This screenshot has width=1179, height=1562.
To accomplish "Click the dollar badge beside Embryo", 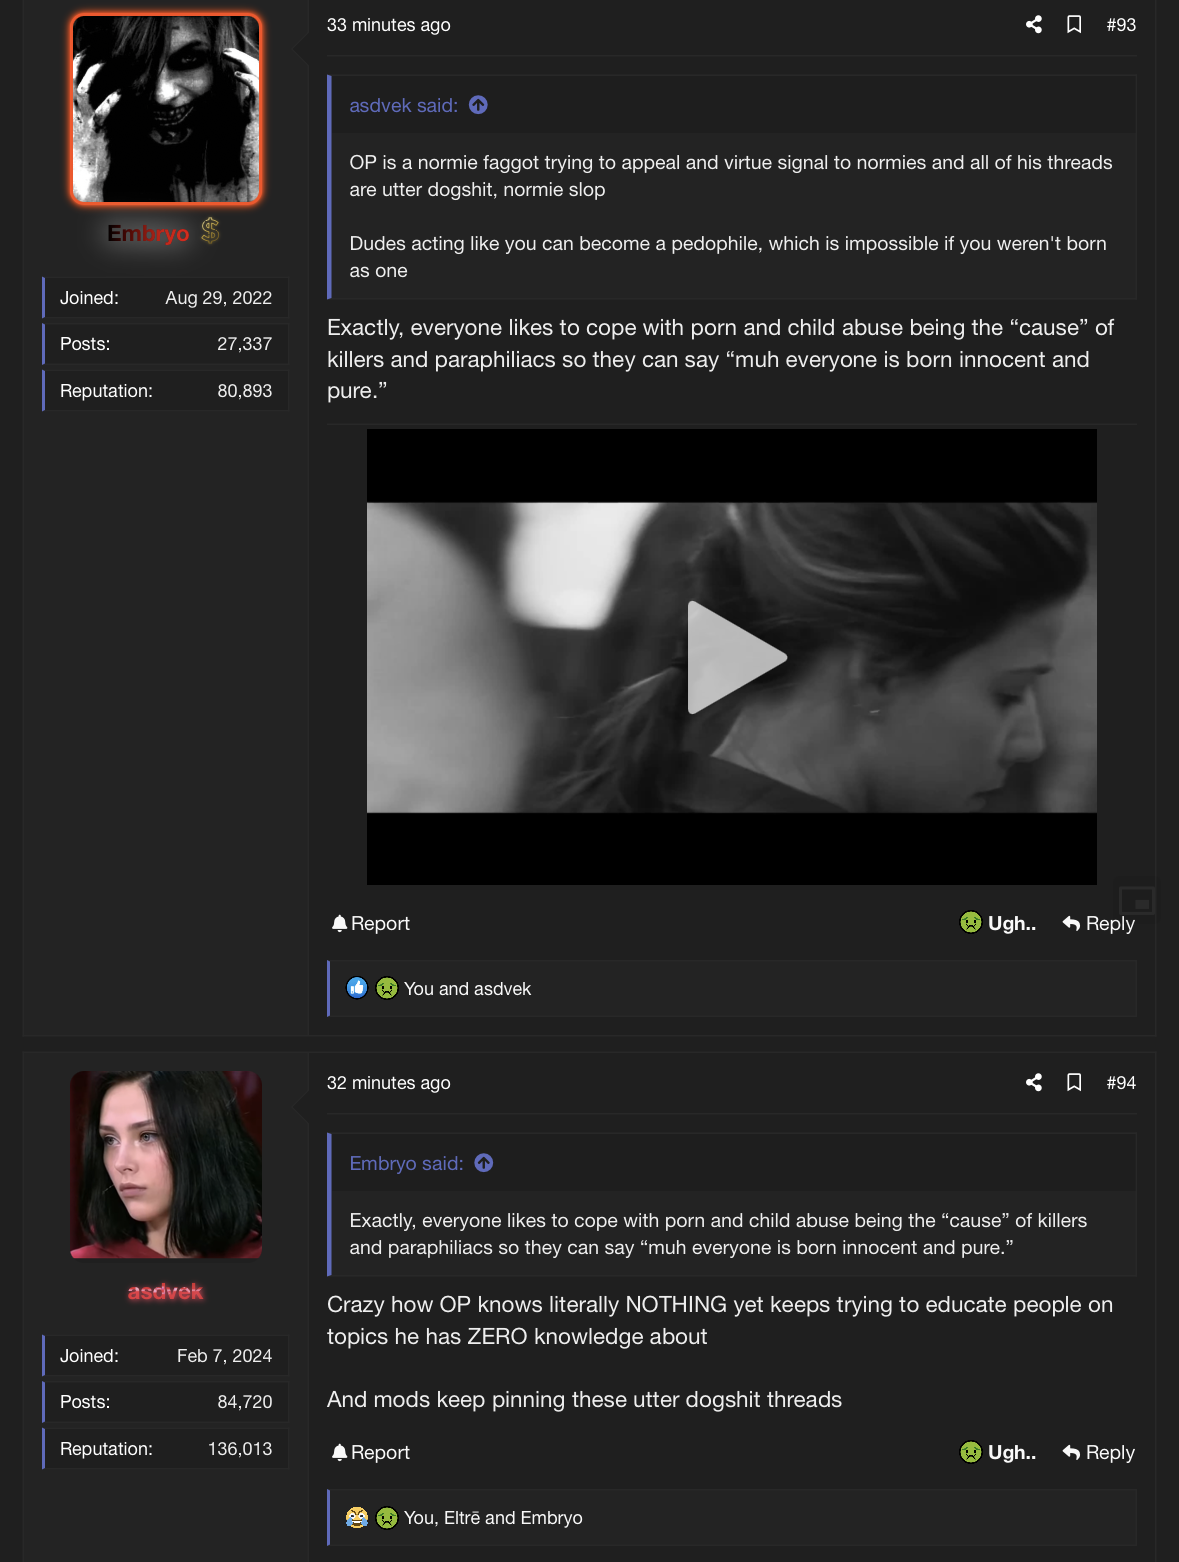I will (x=210, y=231).
